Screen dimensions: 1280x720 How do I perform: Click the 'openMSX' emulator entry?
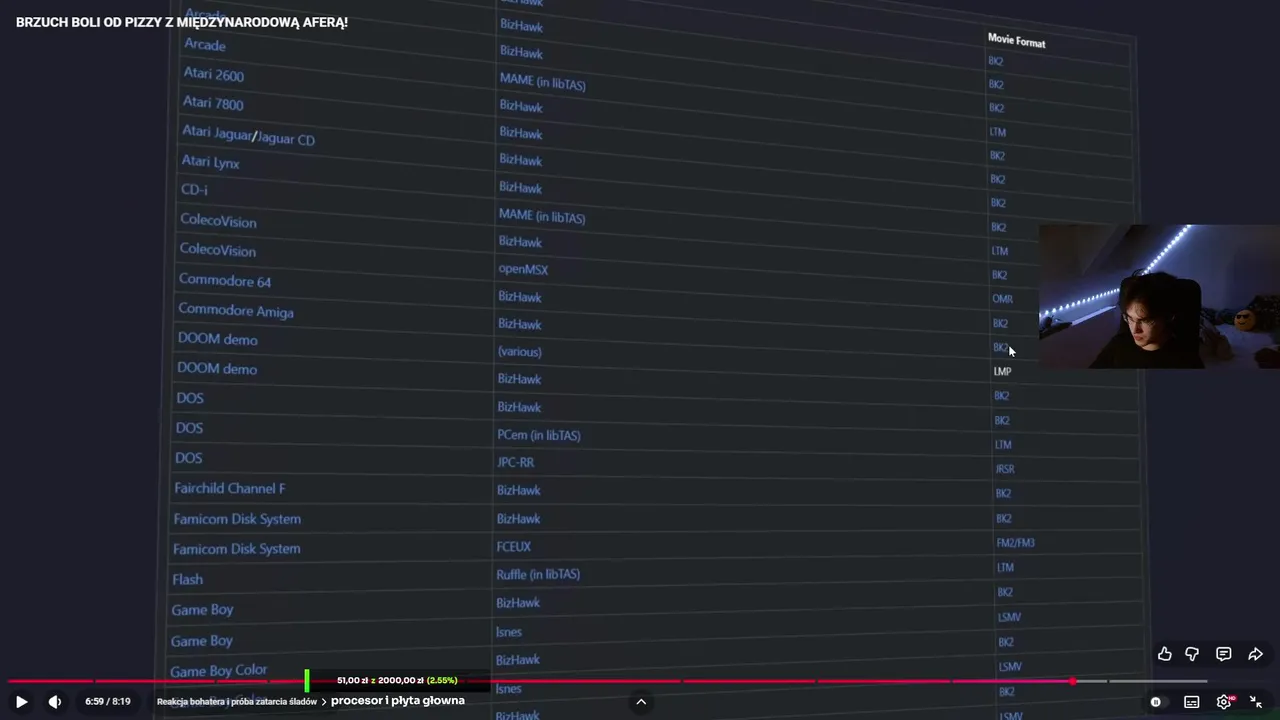[523, 269]
